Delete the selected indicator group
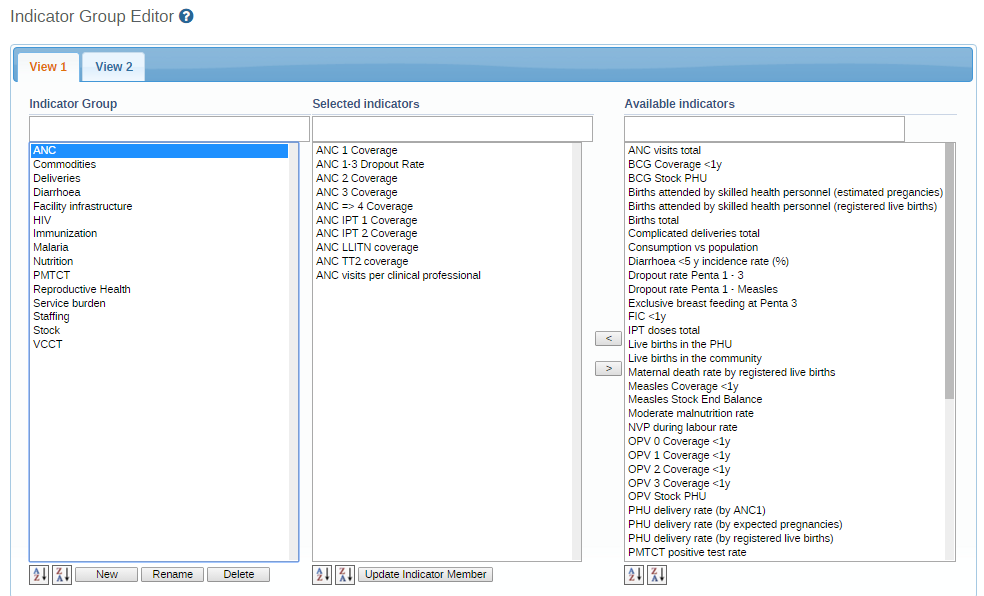984x596 pixels. [238, 575]
